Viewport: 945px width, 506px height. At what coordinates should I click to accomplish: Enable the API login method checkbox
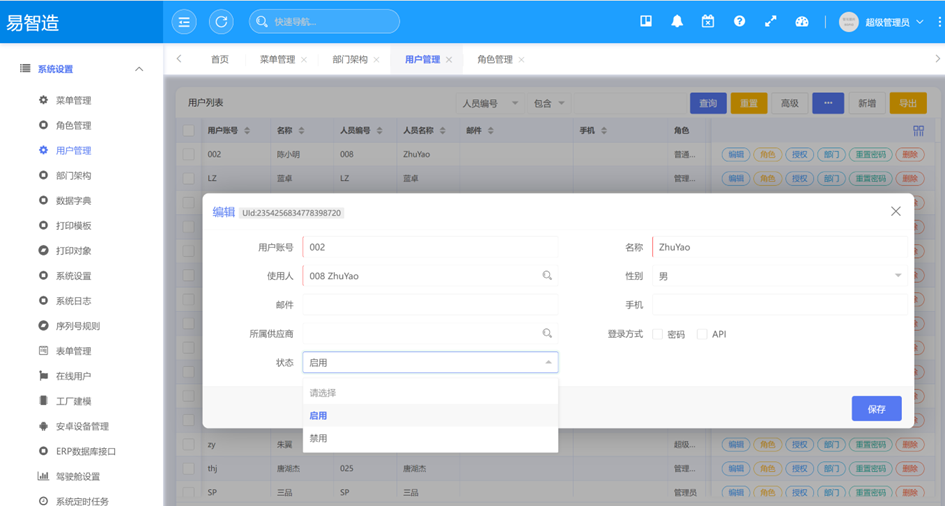(702, 334)
